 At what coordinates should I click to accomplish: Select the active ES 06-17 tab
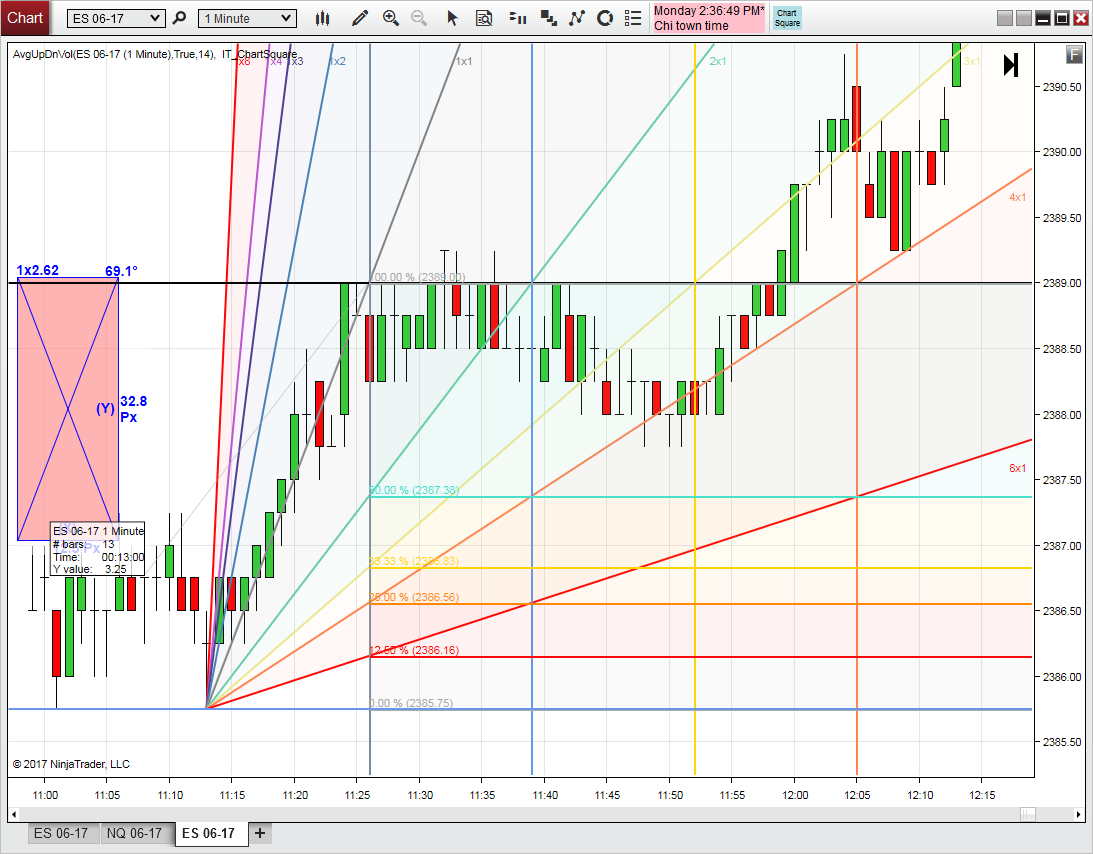tap(209, 833)
